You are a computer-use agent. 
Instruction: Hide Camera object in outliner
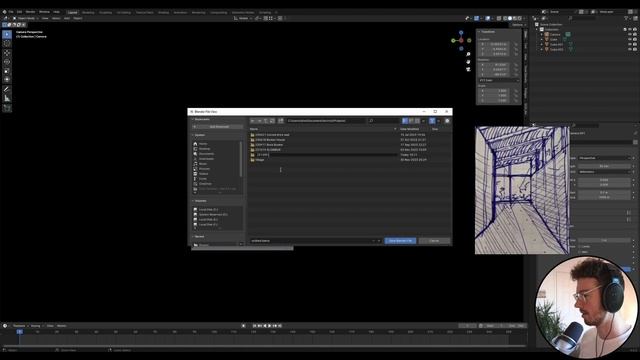630,35
